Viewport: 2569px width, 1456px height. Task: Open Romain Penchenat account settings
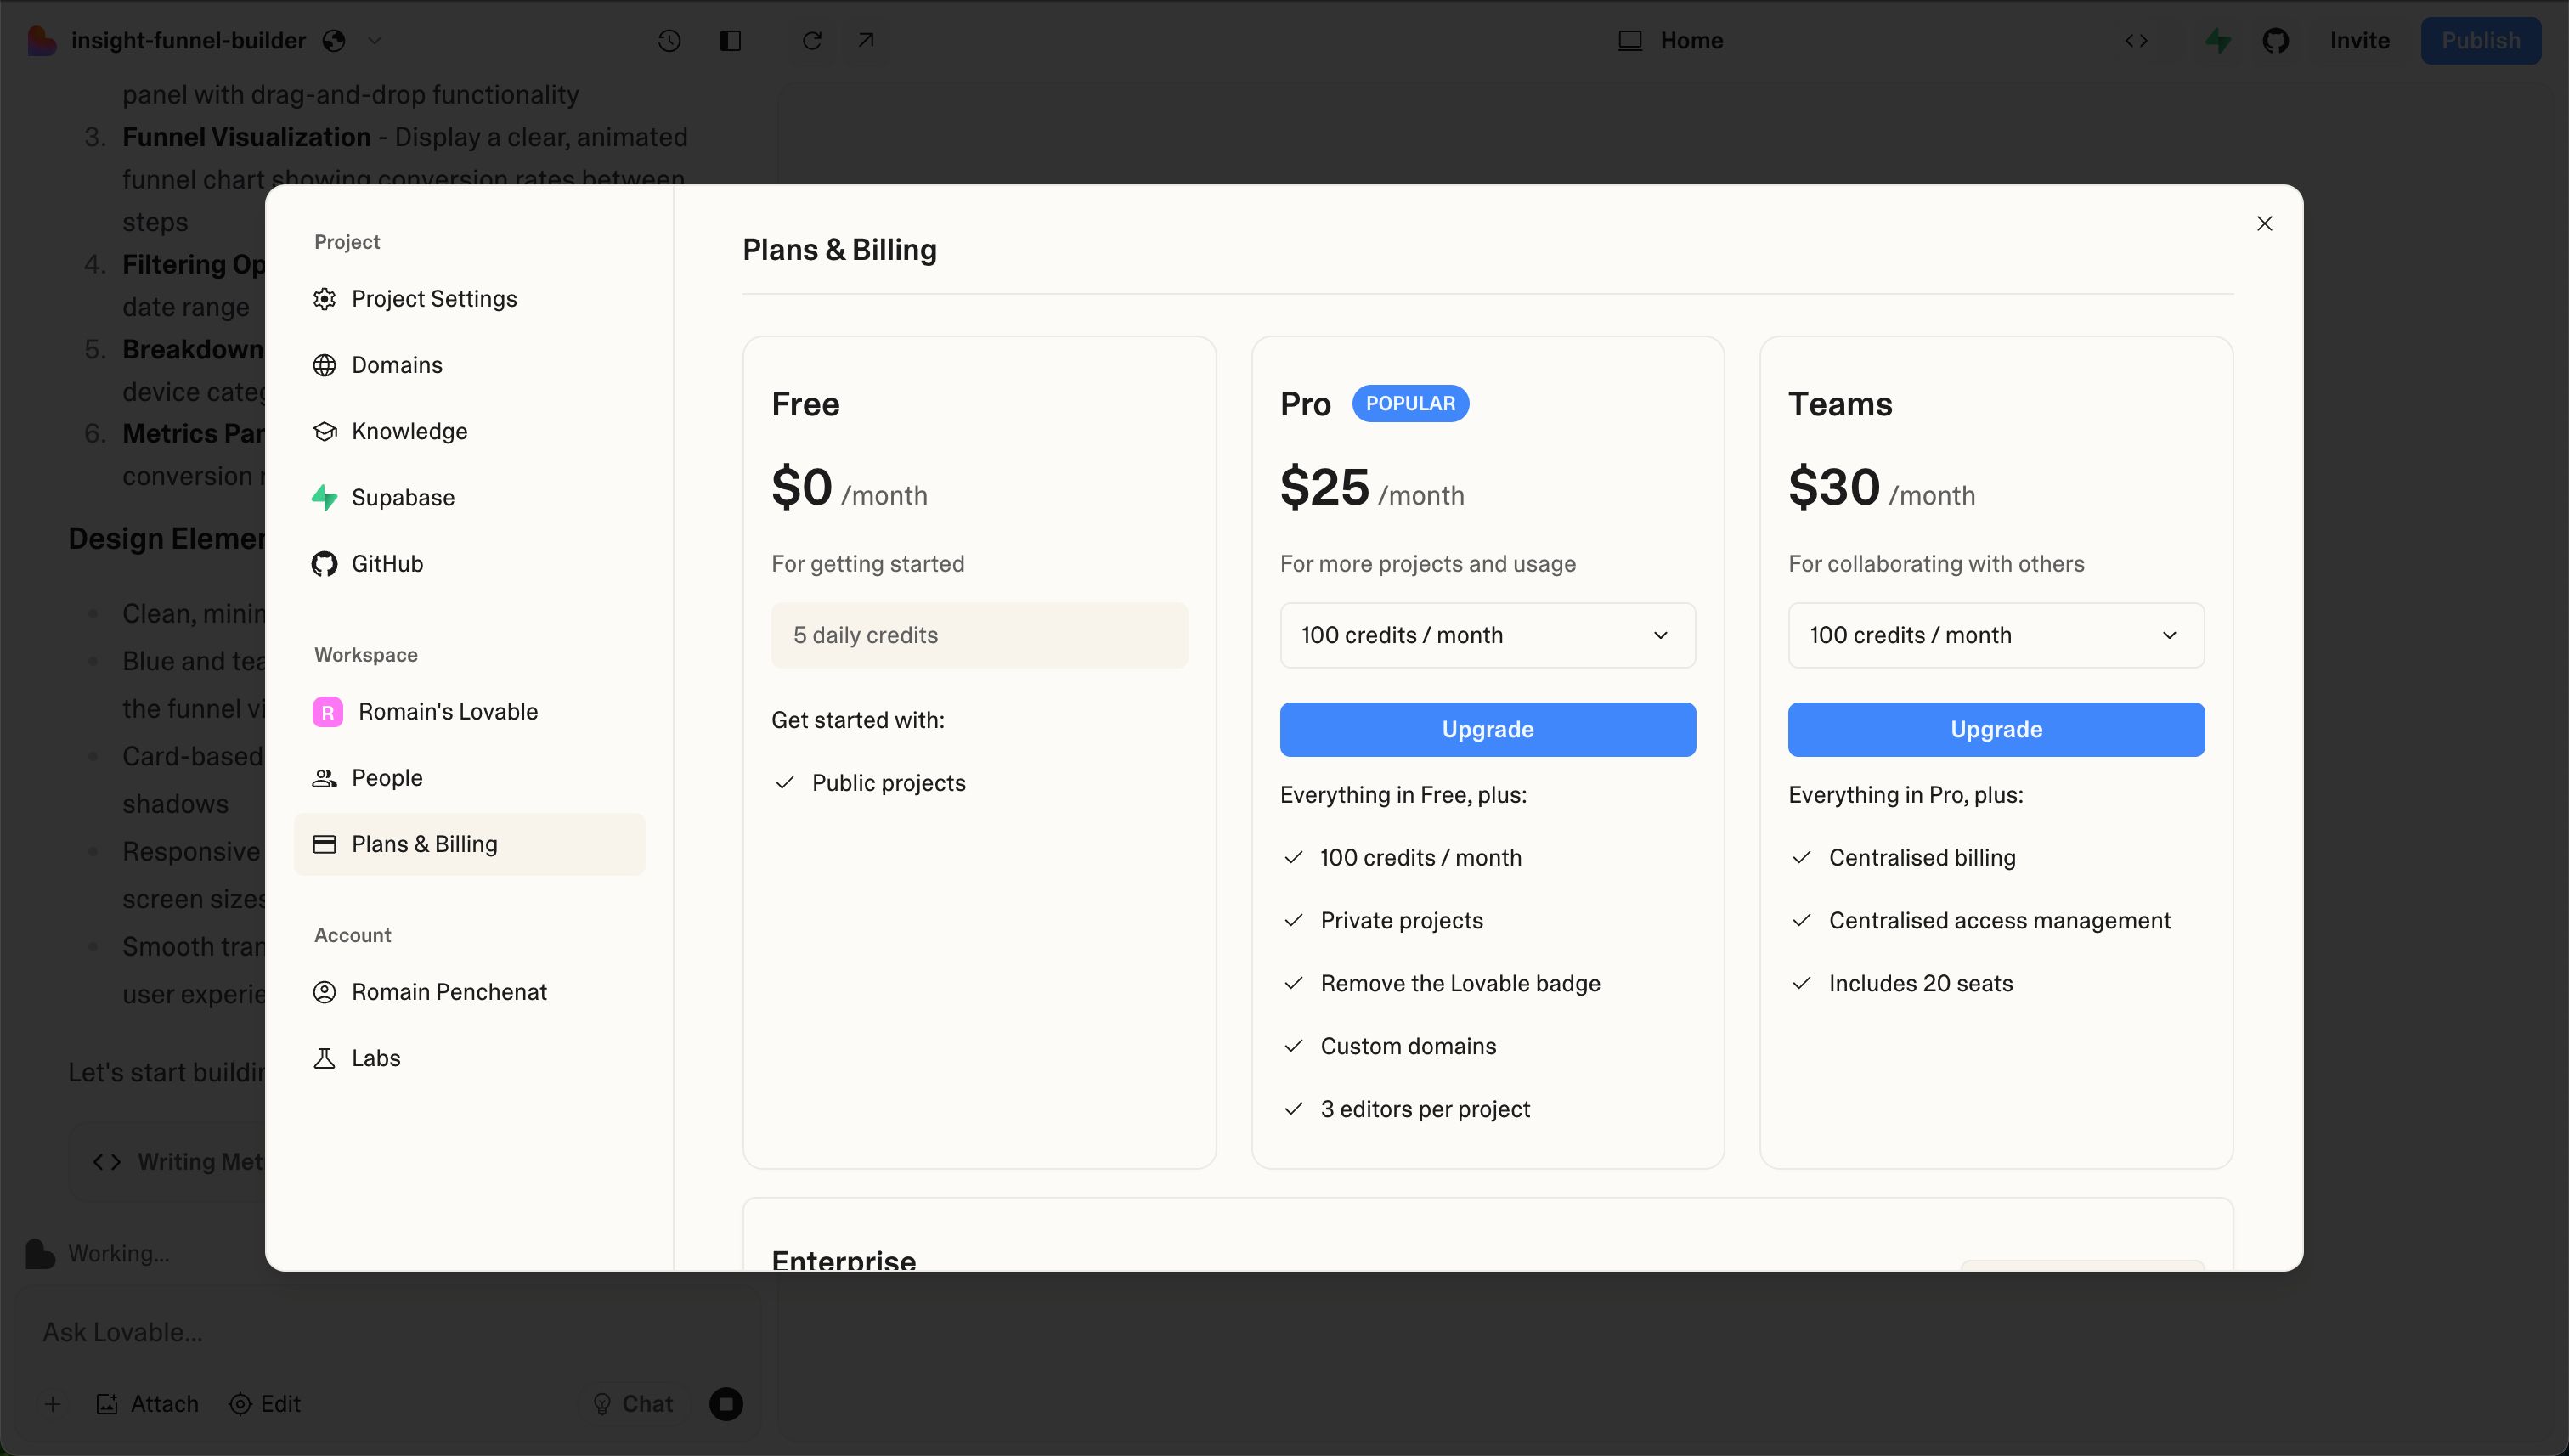coord(469,992)
